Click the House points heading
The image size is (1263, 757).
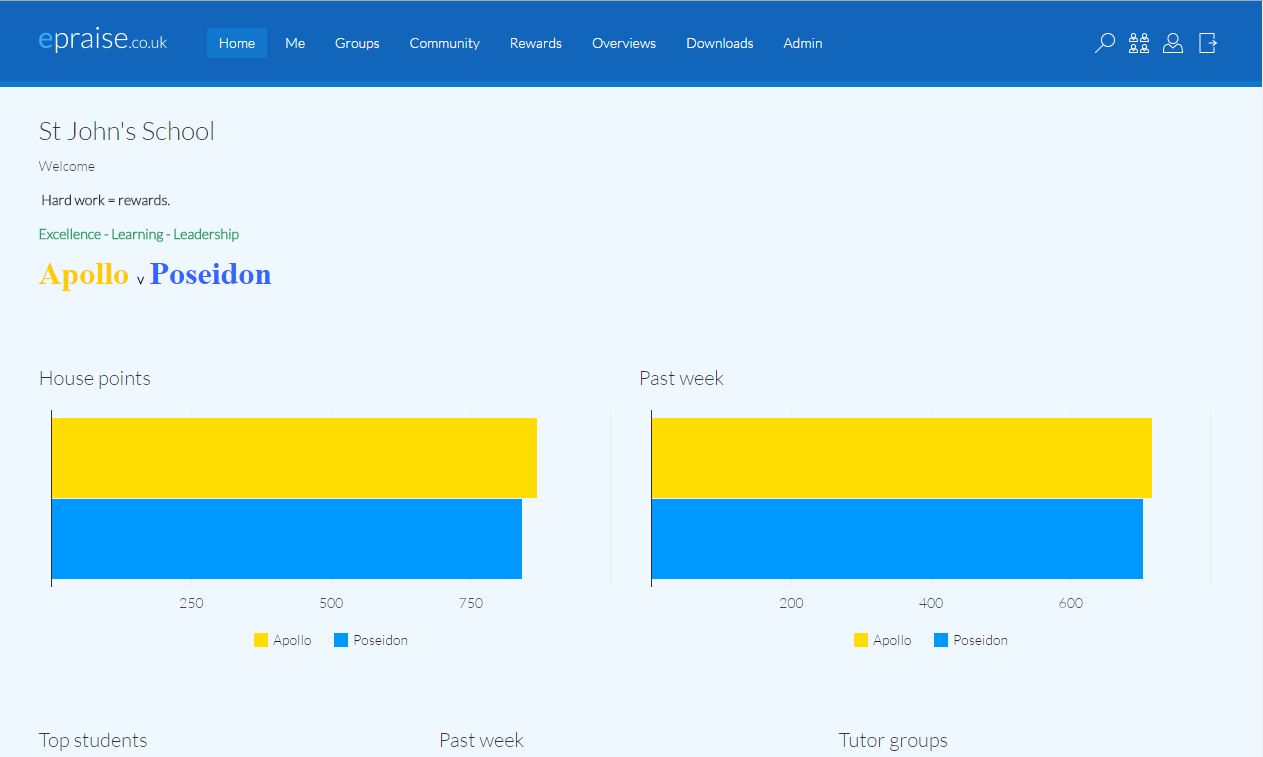click(95, 378)
